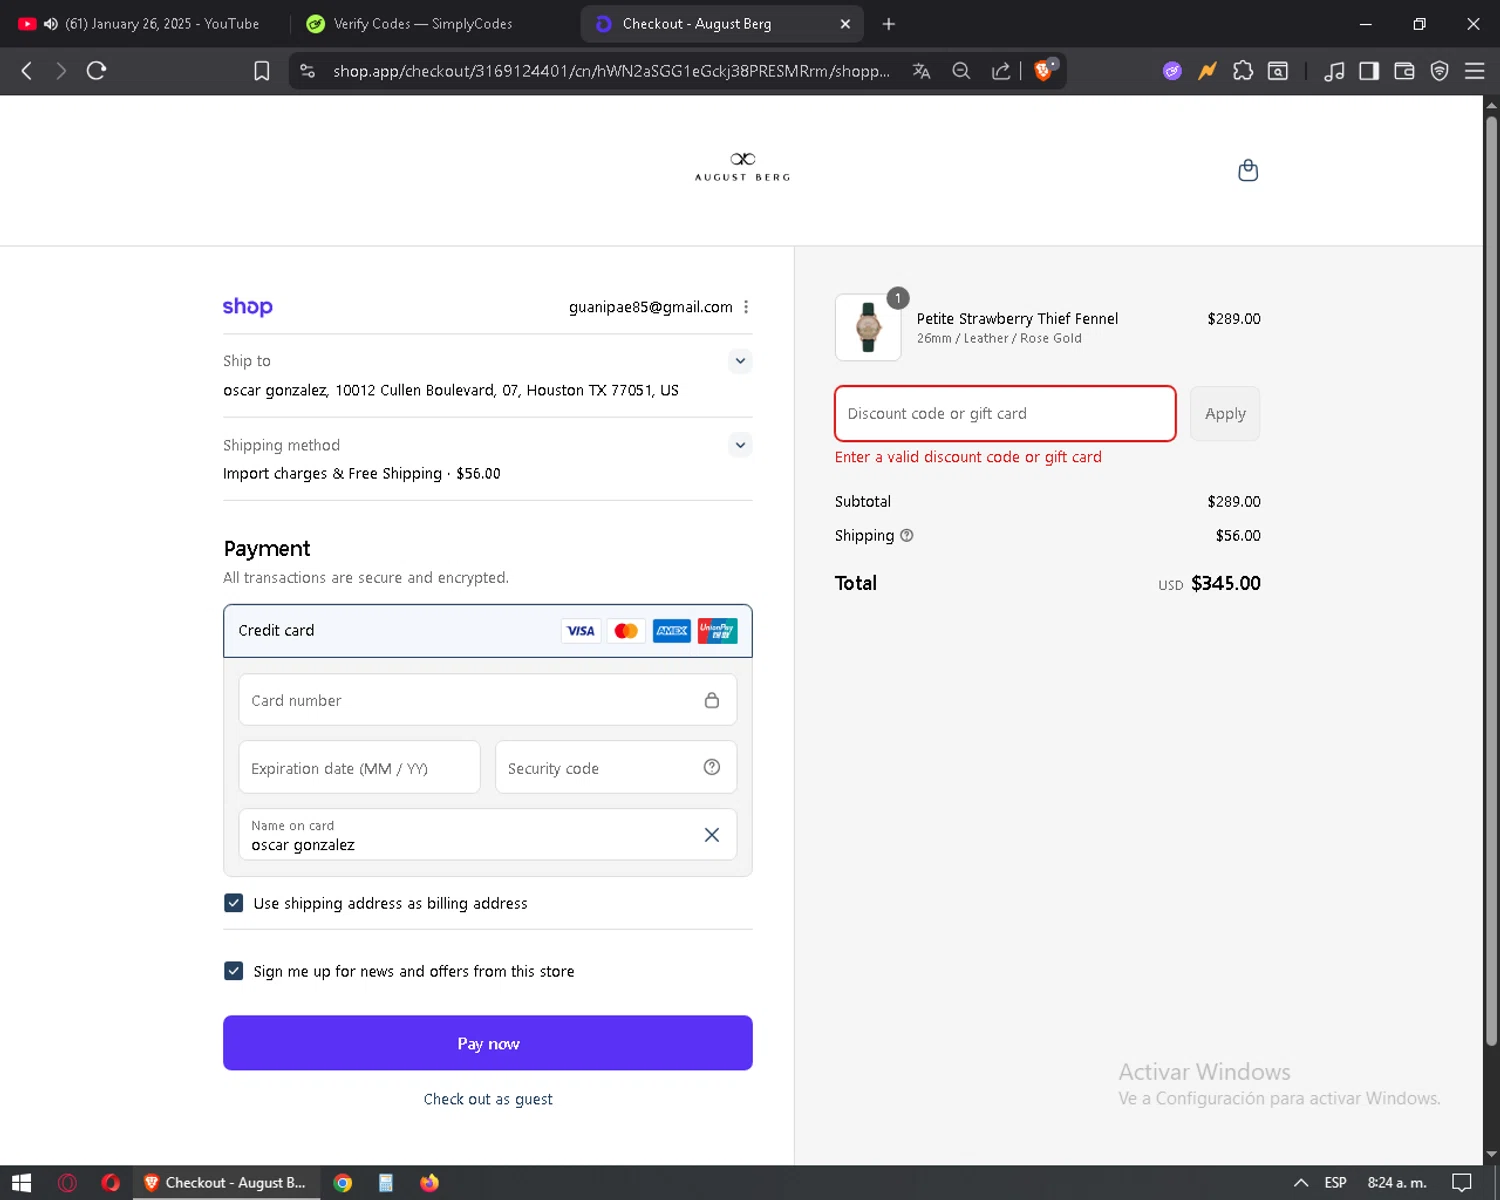Open the Brave wallet icon
The height and width of the screenshot is (1200, 1500).
coord(1404,71)
